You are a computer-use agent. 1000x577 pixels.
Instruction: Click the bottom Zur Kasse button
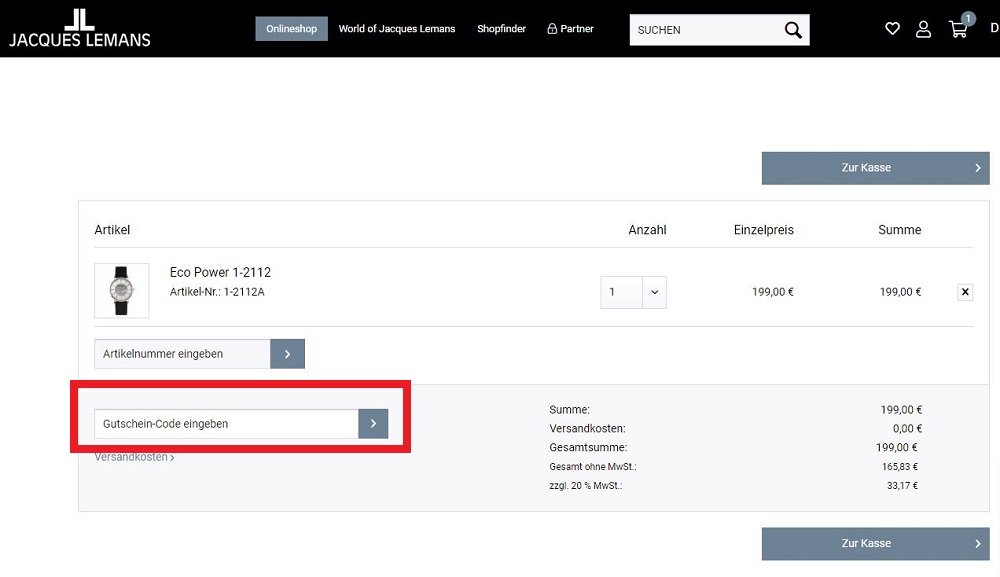[876, 543]
